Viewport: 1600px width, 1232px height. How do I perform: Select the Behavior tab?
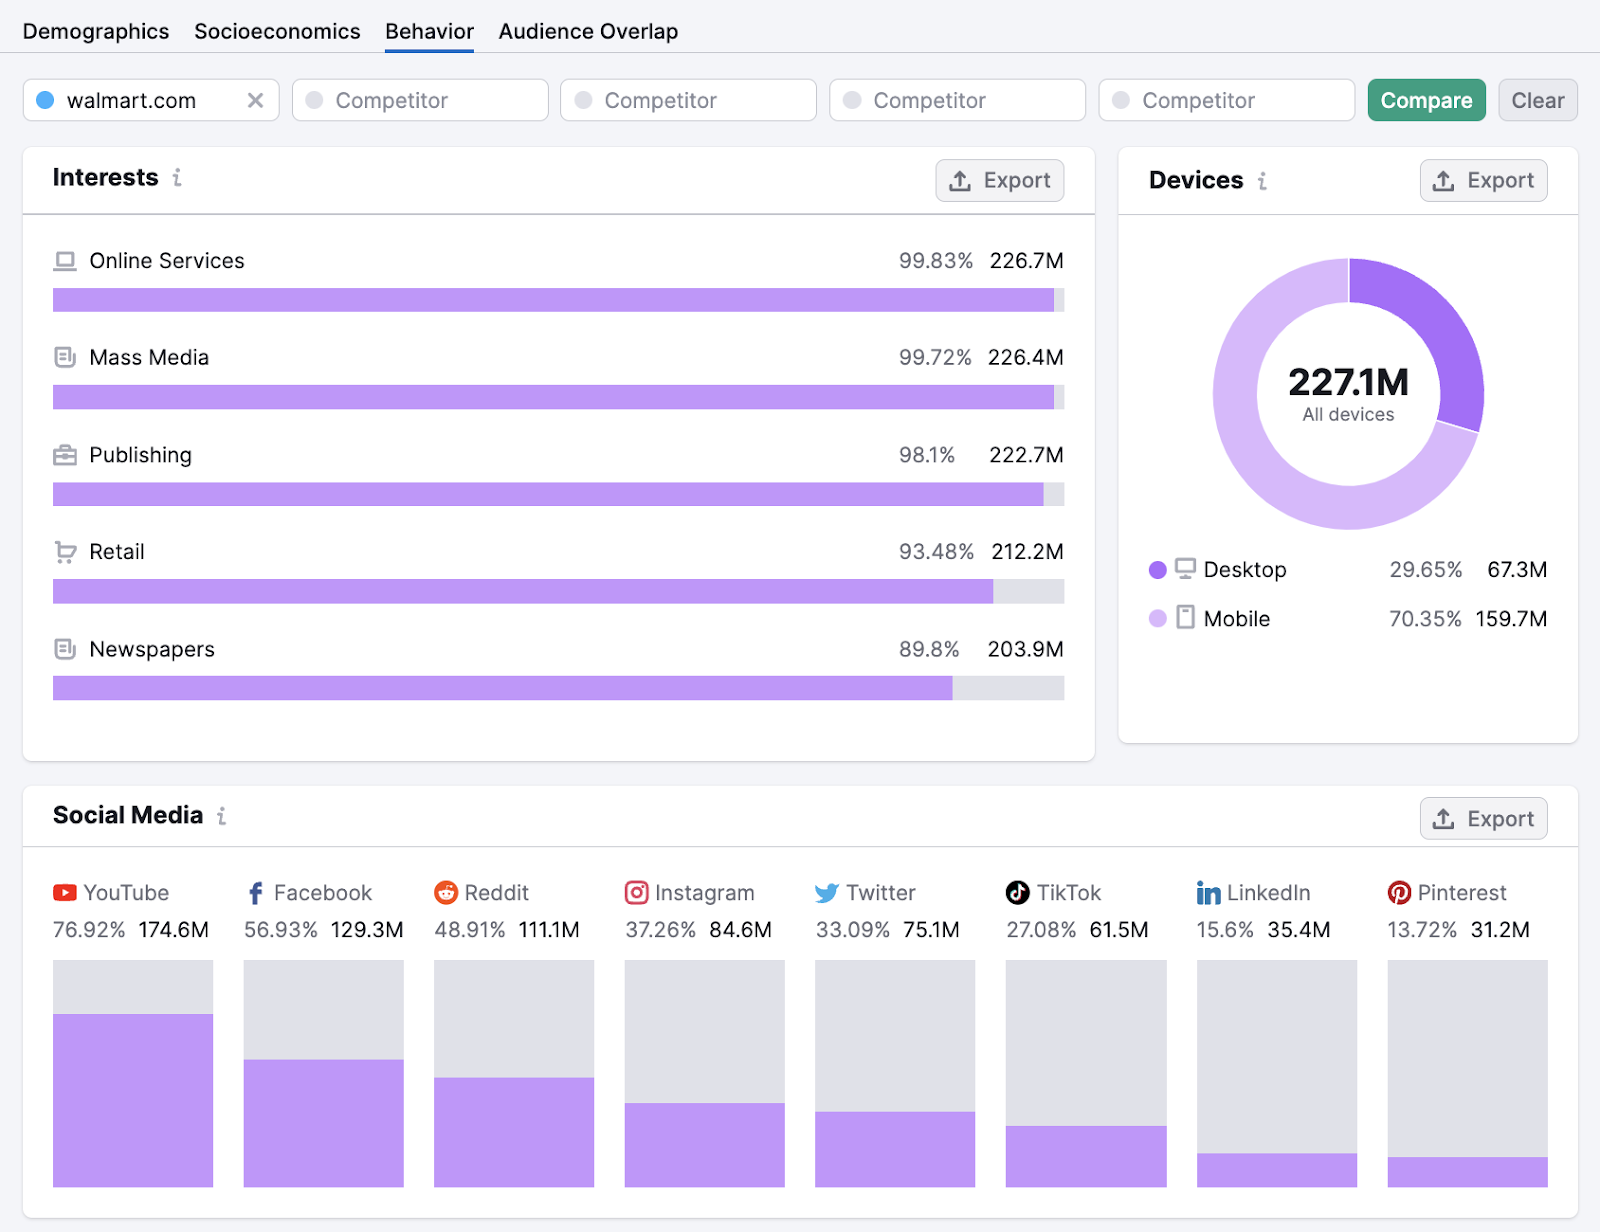(429, 31)
